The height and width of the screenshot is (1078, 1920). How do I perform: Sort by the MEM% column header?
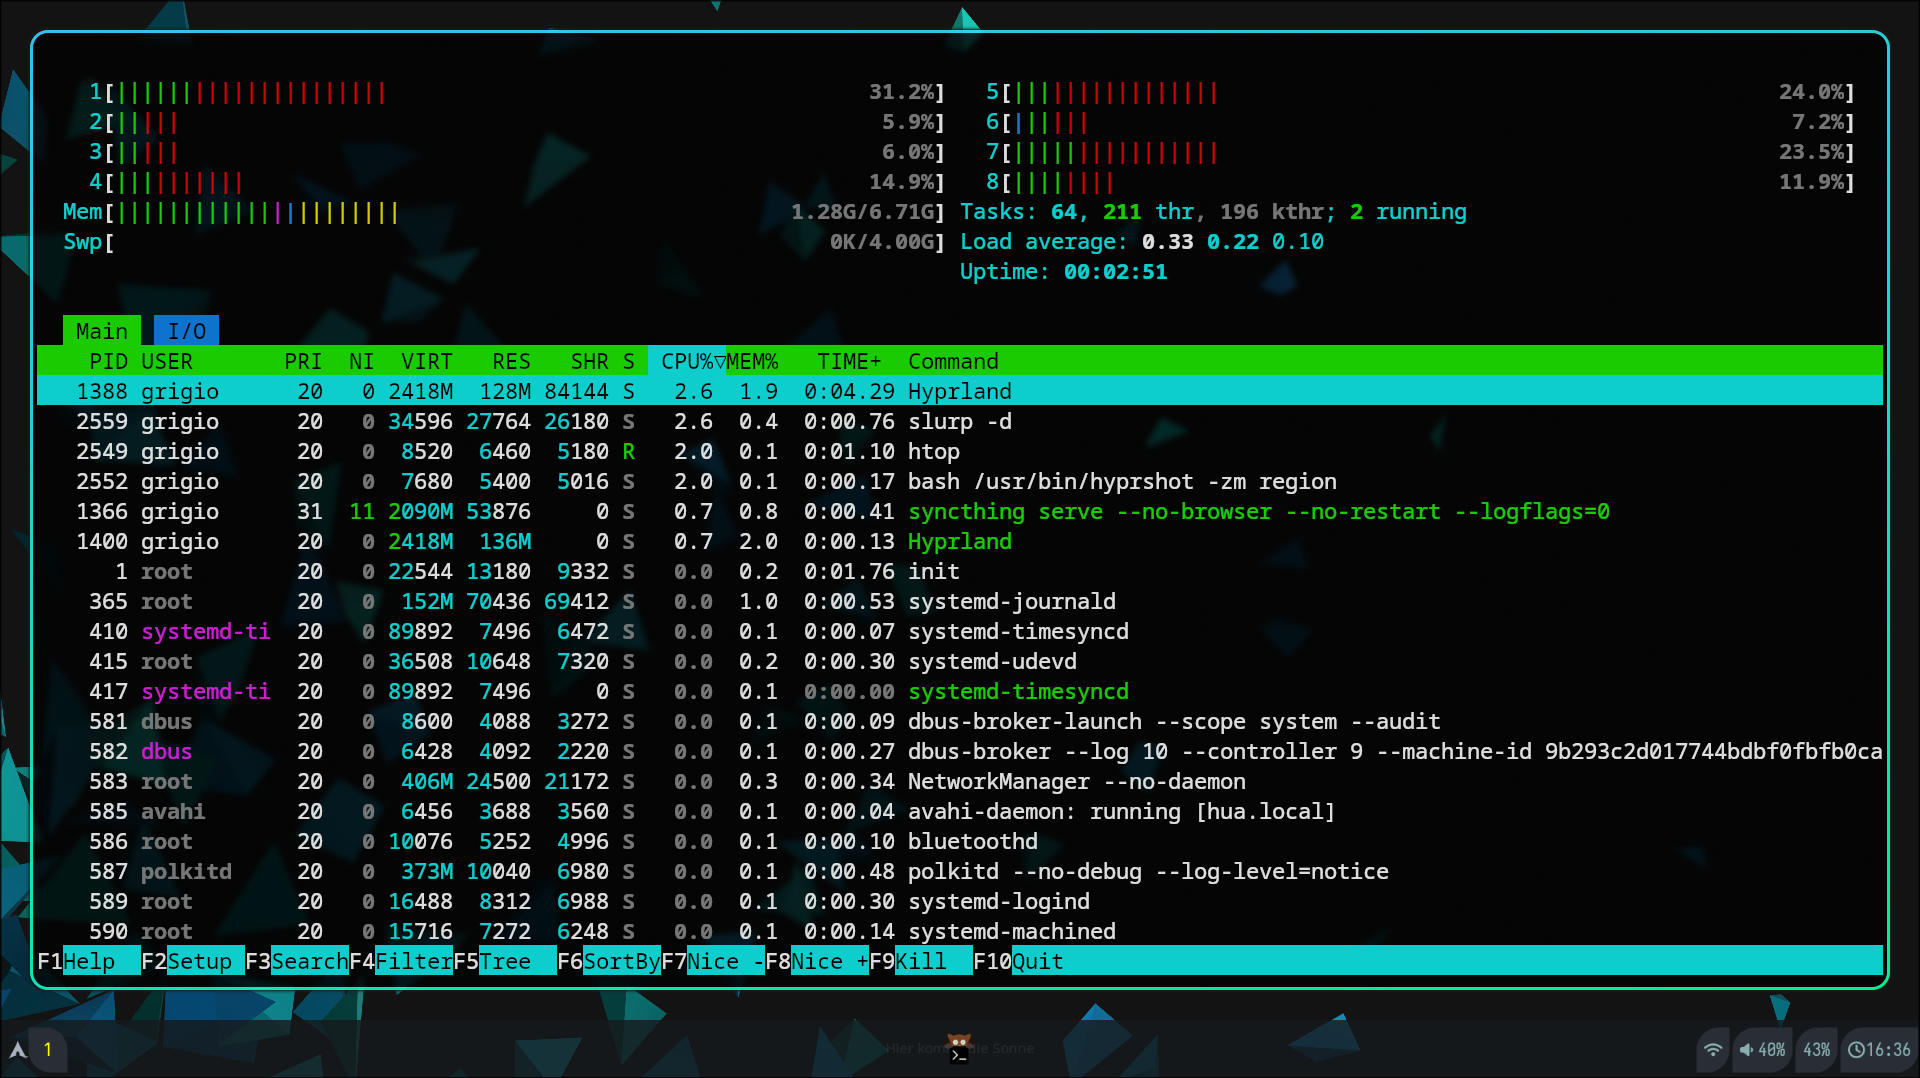(752, 361)
